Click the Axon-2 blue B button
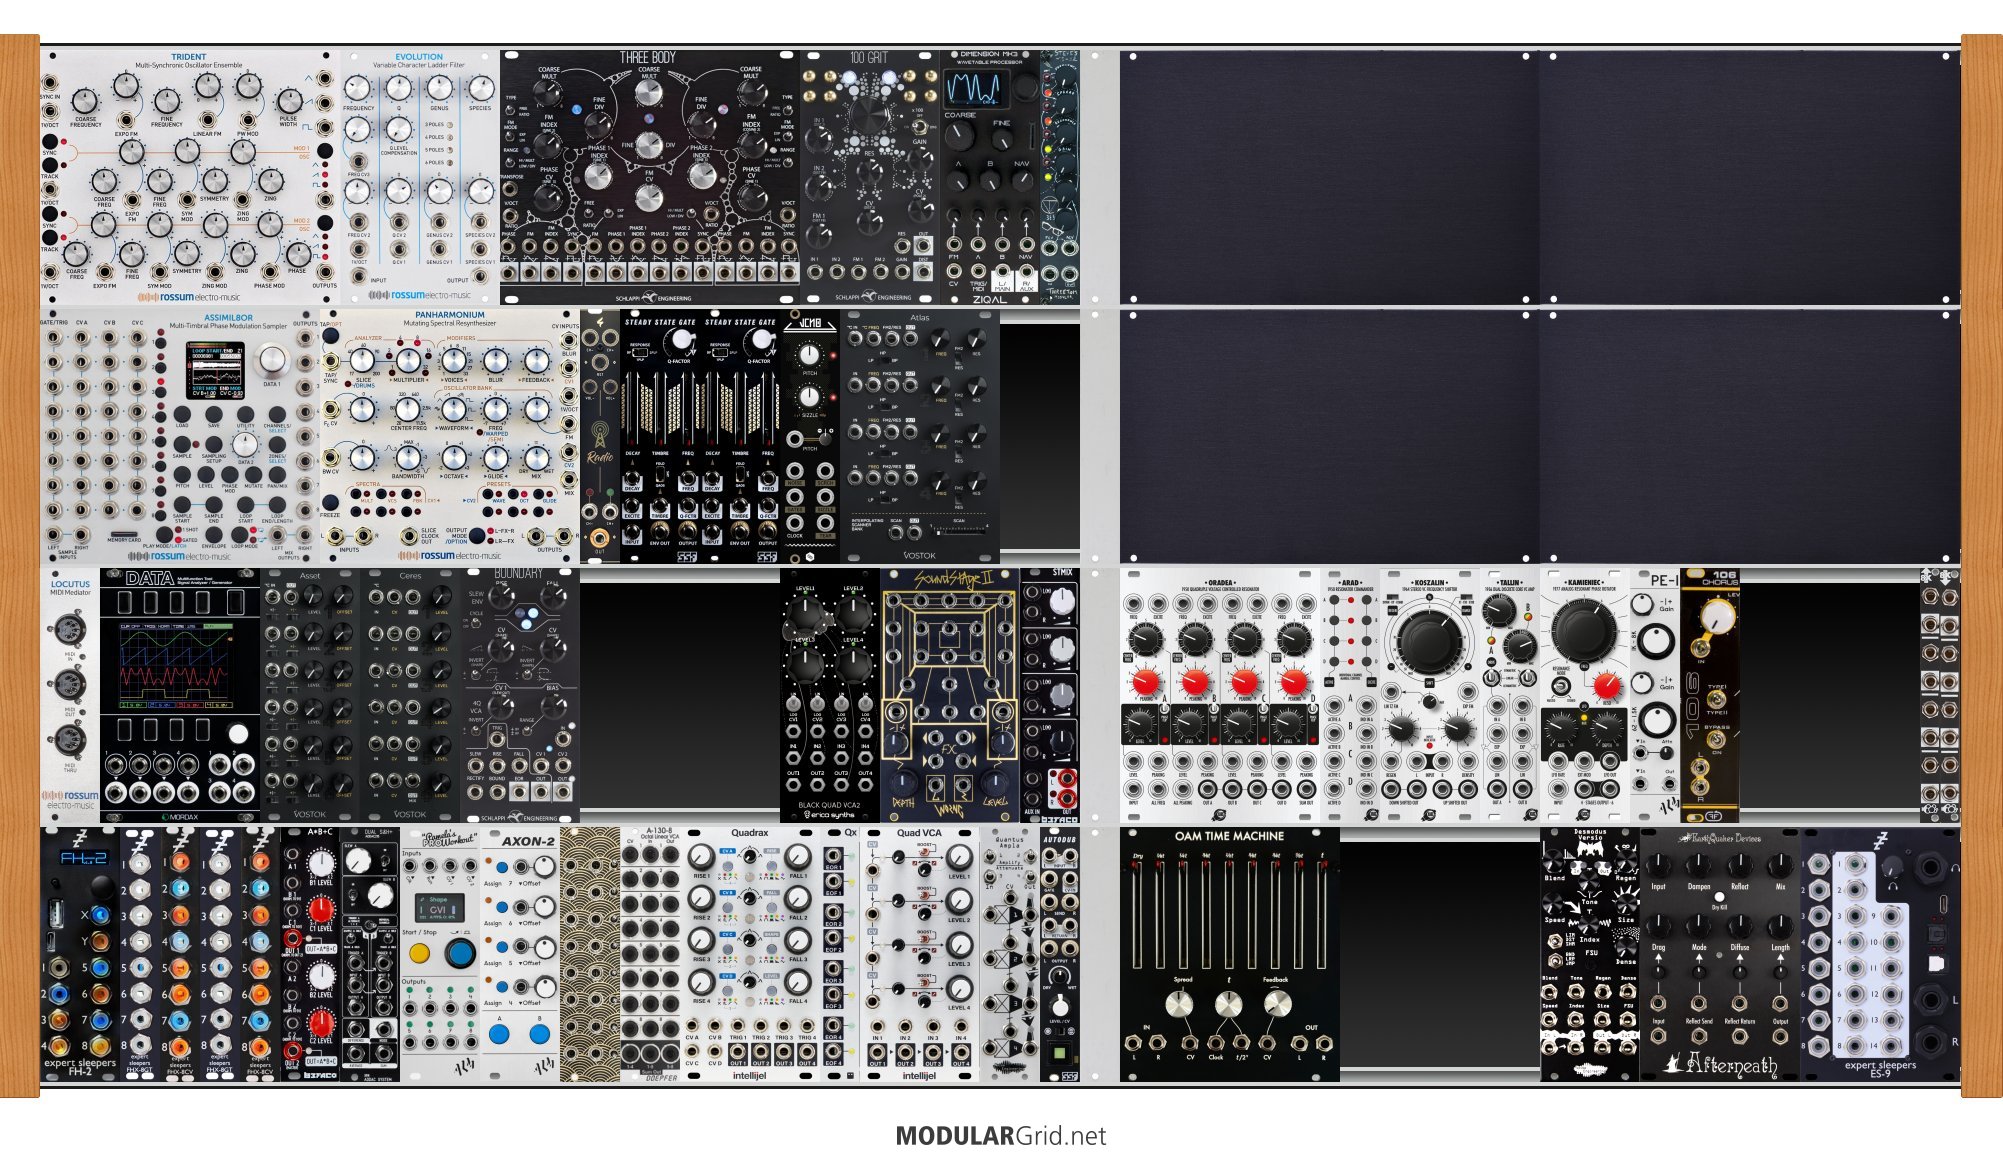Viewport: 2003px width, 1157px height. [539, 1033]
